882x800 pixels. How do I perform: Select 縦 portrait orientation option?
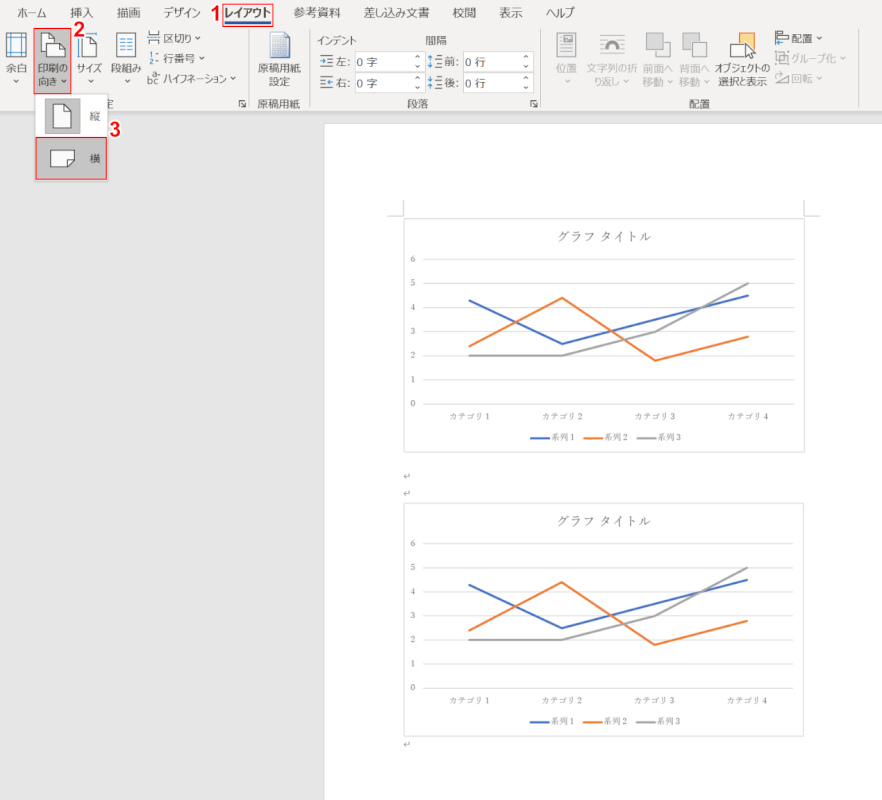pyautogui.click(x=71, y=116)
